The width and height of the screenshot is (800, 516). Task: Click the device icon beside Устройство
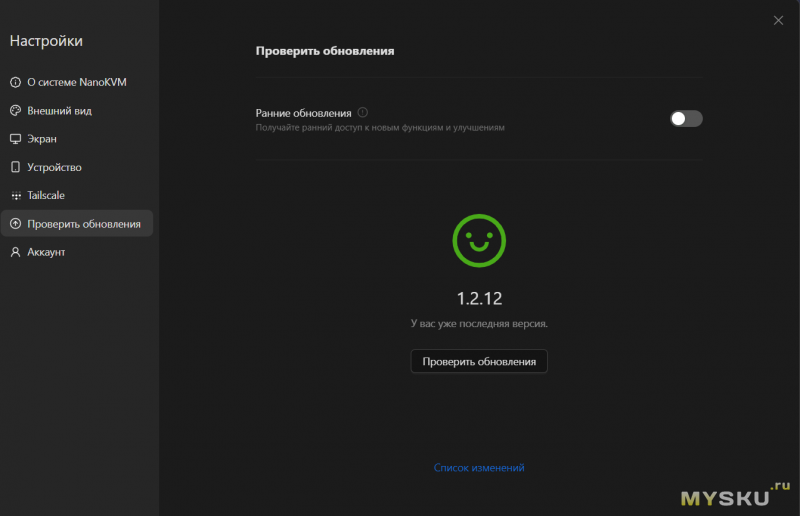(x=15, y=167)
